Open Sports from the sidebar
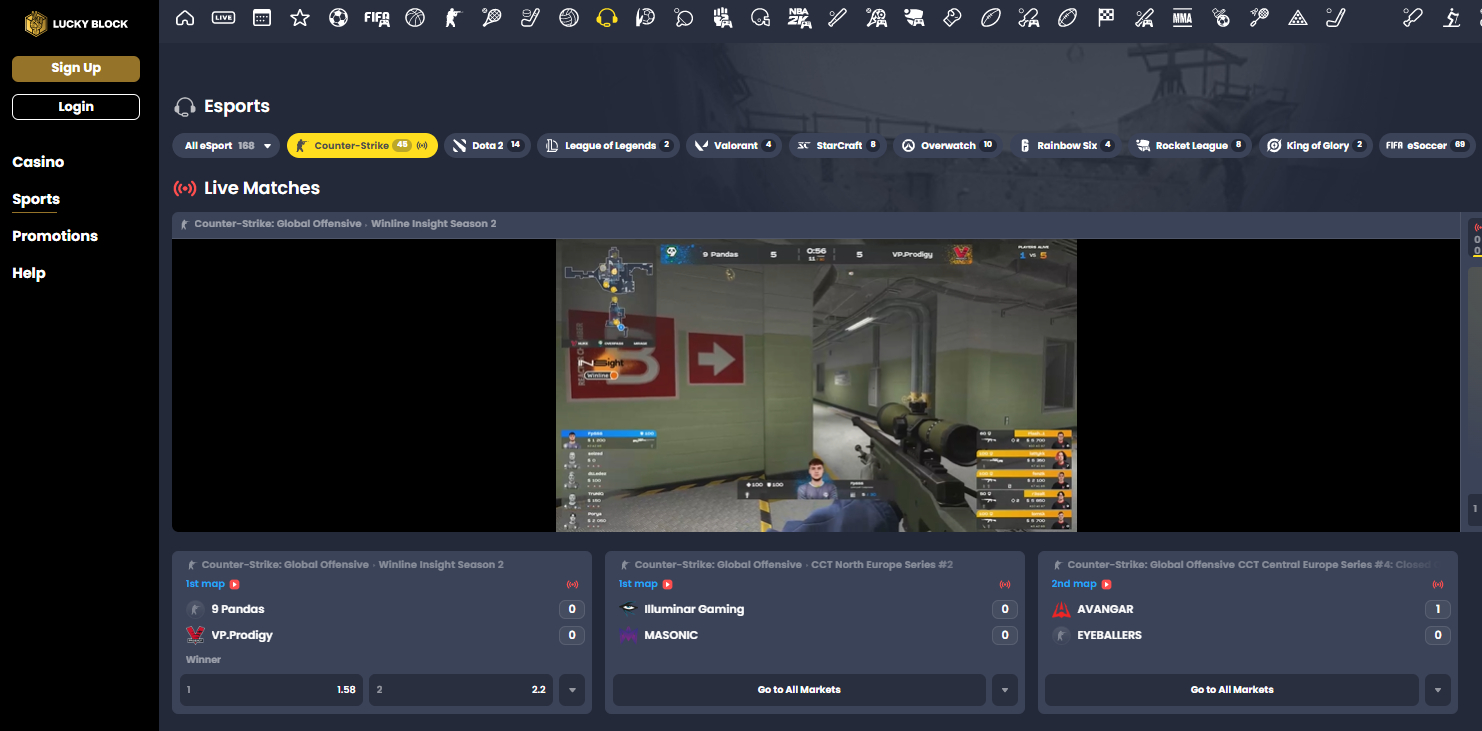This screenshot has height=731, width=1482. [x=36, y=199]
